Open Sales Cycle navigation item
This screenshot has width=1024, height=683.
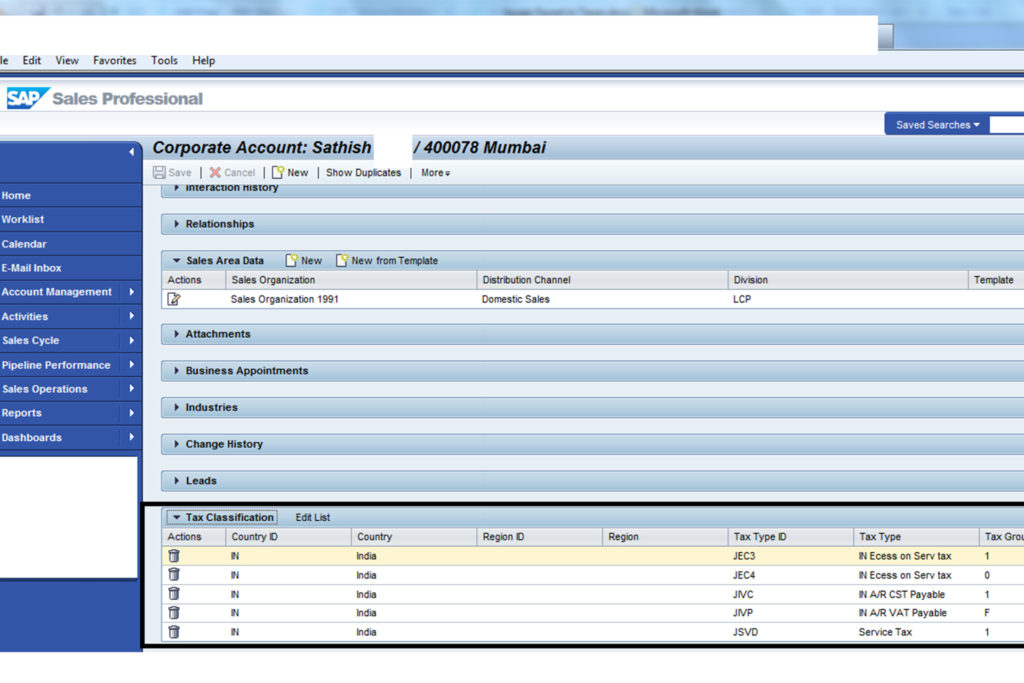[30, 340]
